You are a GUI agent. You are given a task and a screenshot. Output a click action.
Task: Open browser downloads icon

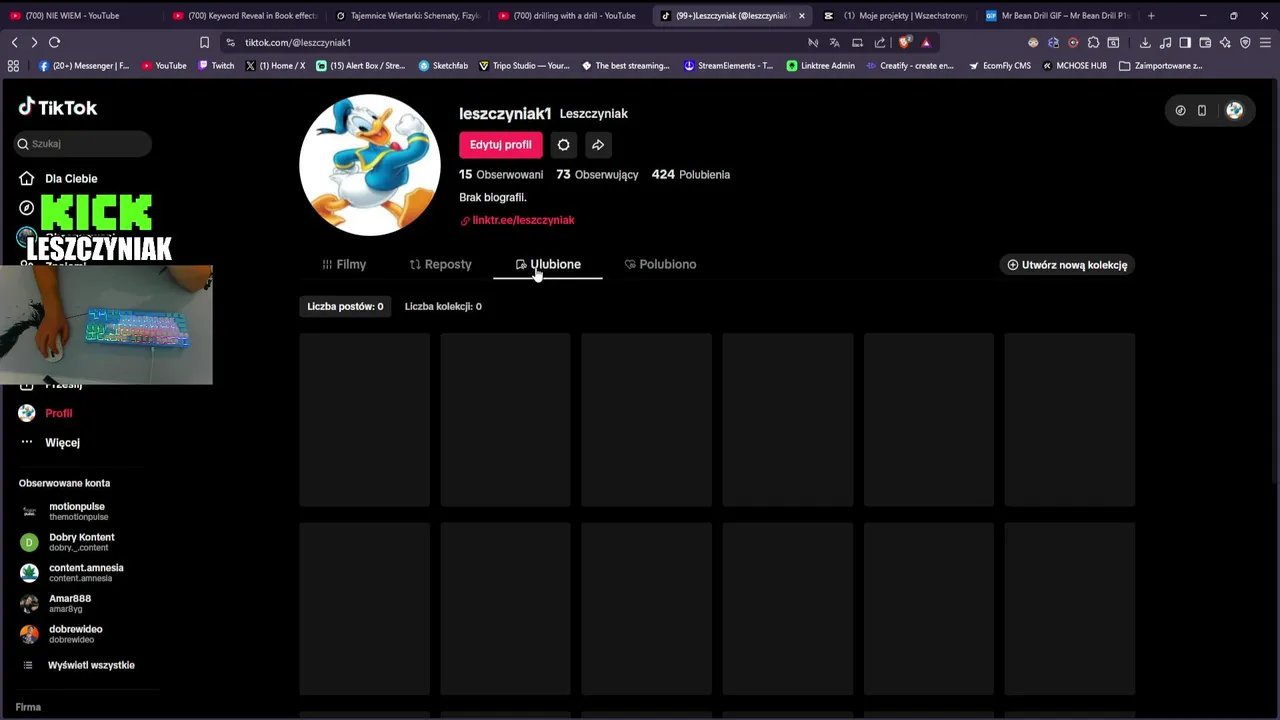(1145, 42)
